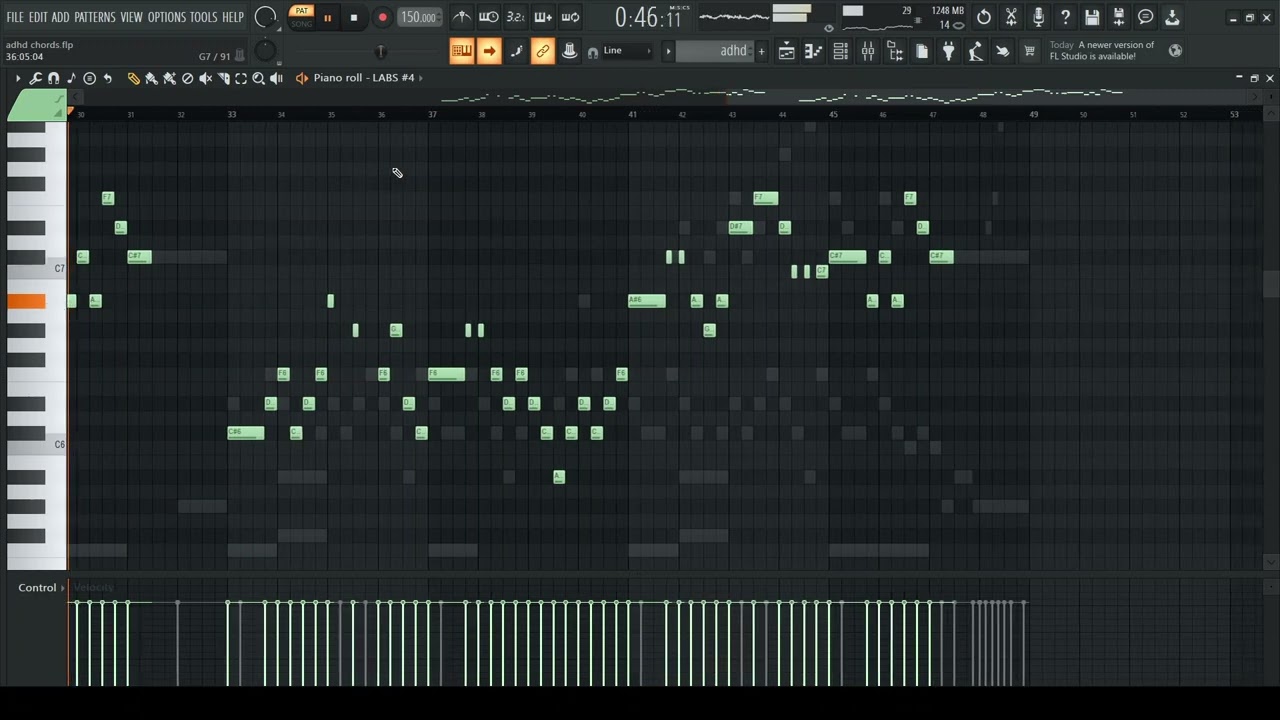
Task: Open the chat bubble icon
Action: [x=1146, y=17]
